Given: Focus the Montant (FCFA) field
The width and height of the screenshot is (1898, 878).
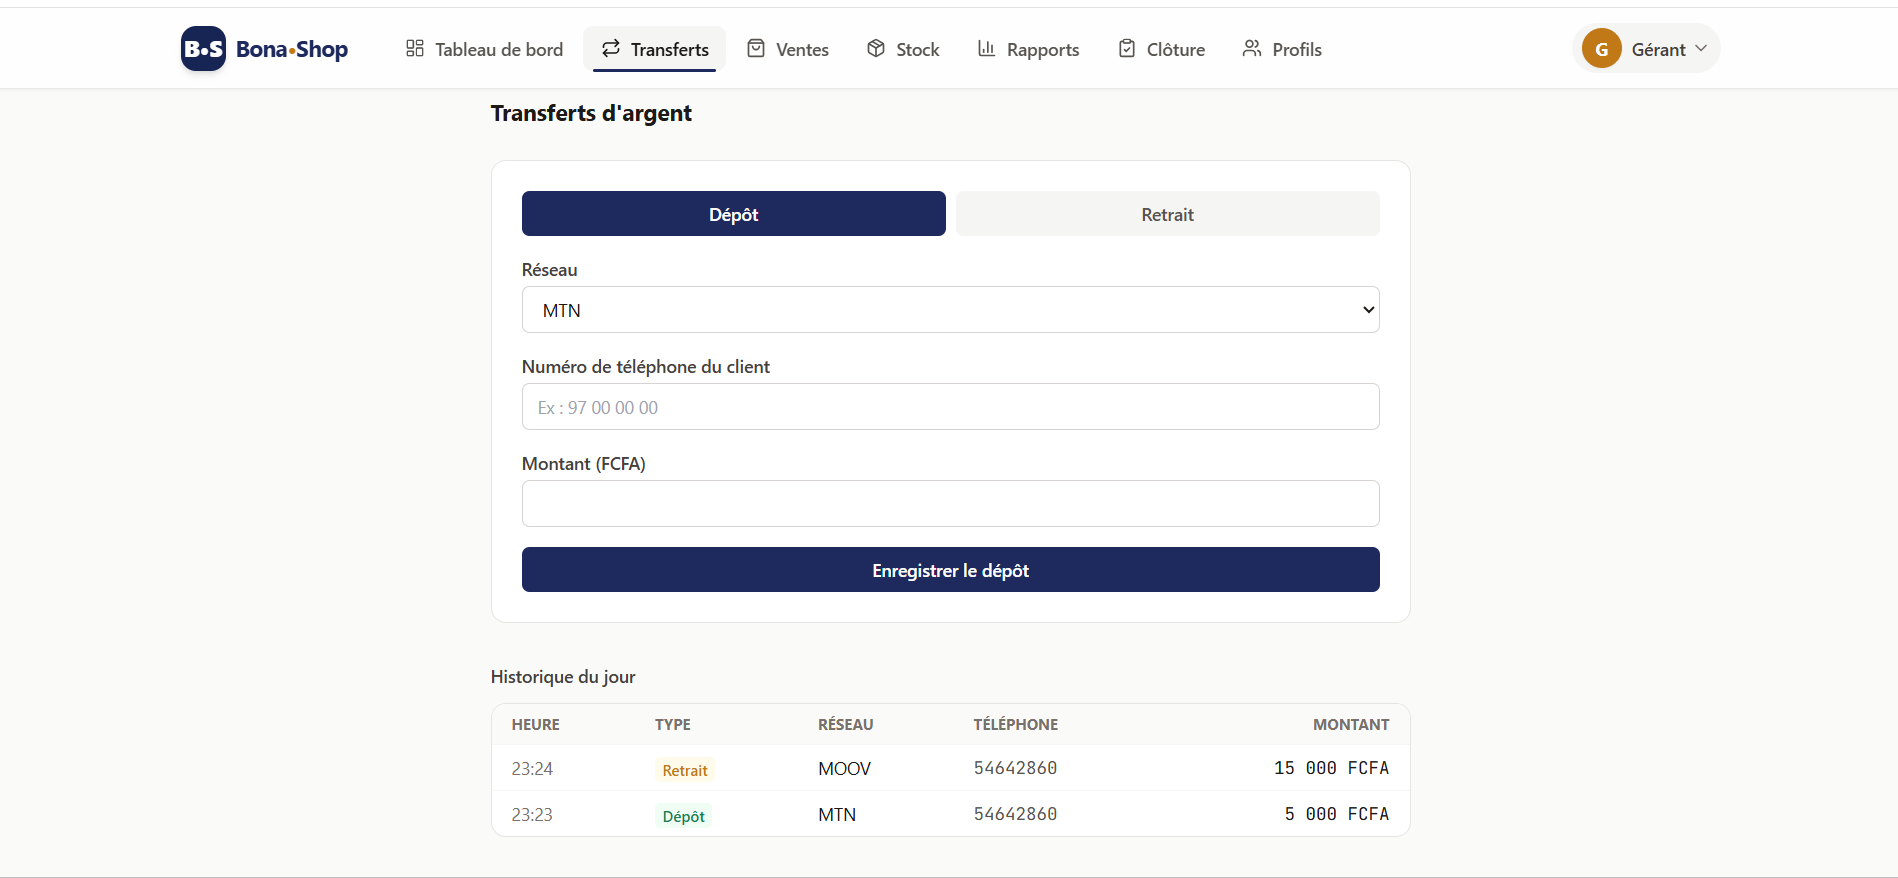Looking at the screenshot, I should click(951, 504).
